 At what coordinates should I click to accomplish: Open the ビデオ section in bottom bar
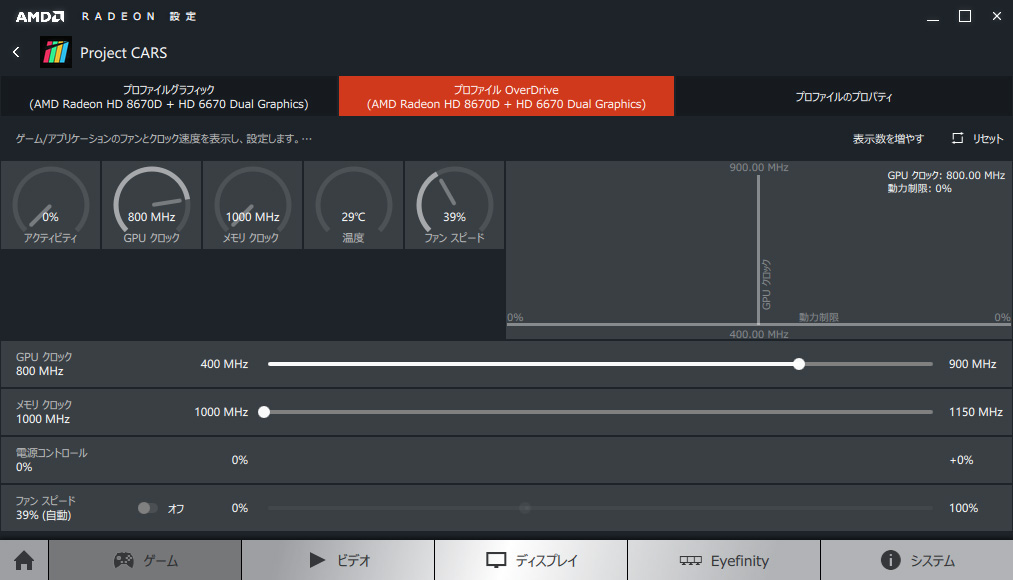[338, 560]
